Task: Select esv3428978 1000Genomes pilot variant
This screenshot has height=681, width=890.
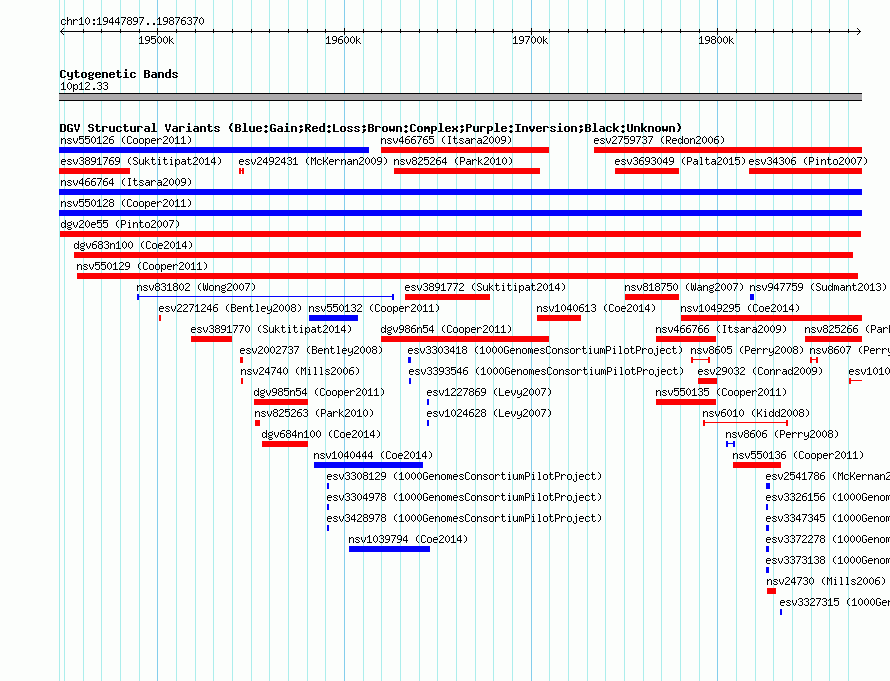Action: point(464,518)
